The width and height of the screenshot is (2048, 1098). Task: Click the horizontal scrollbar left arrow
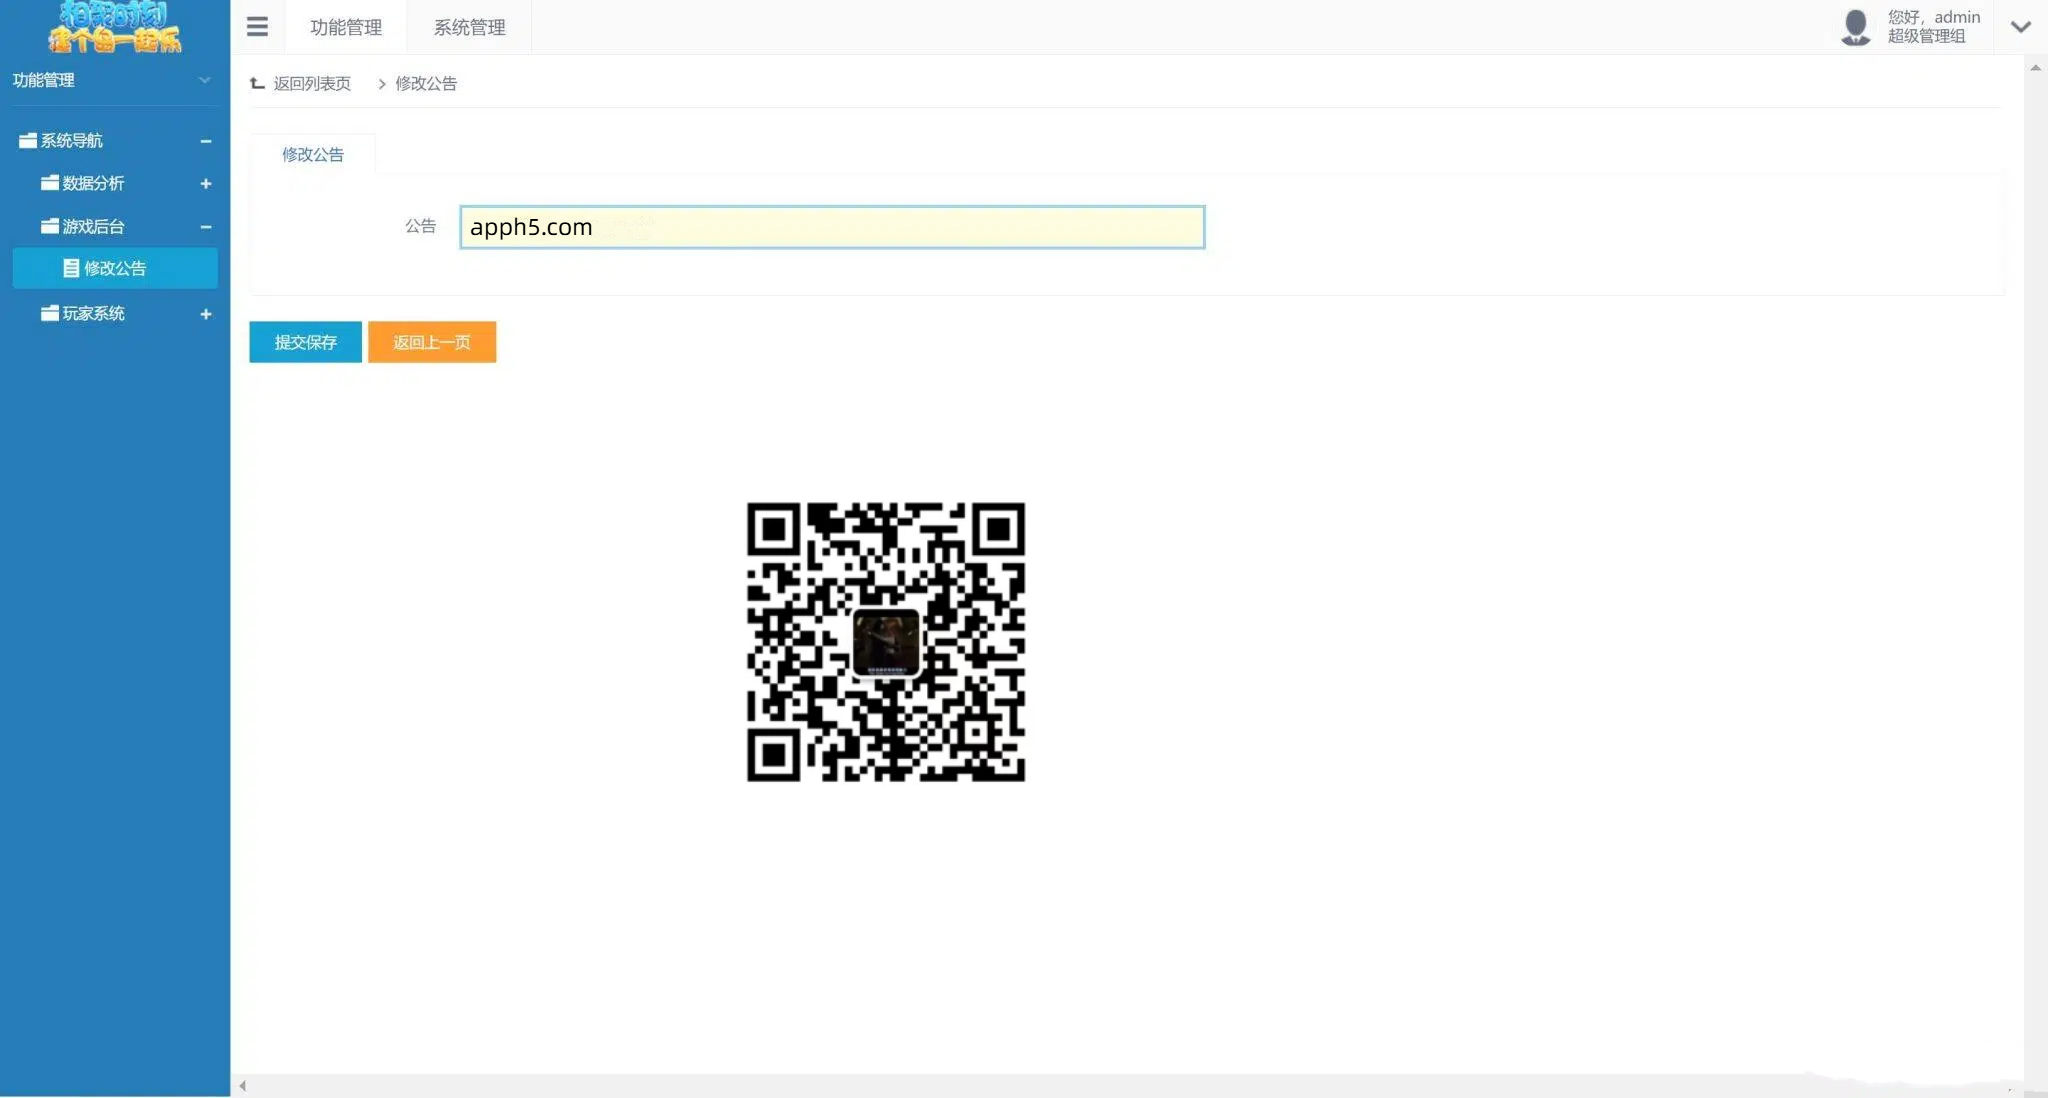[x=242, y=1086]
